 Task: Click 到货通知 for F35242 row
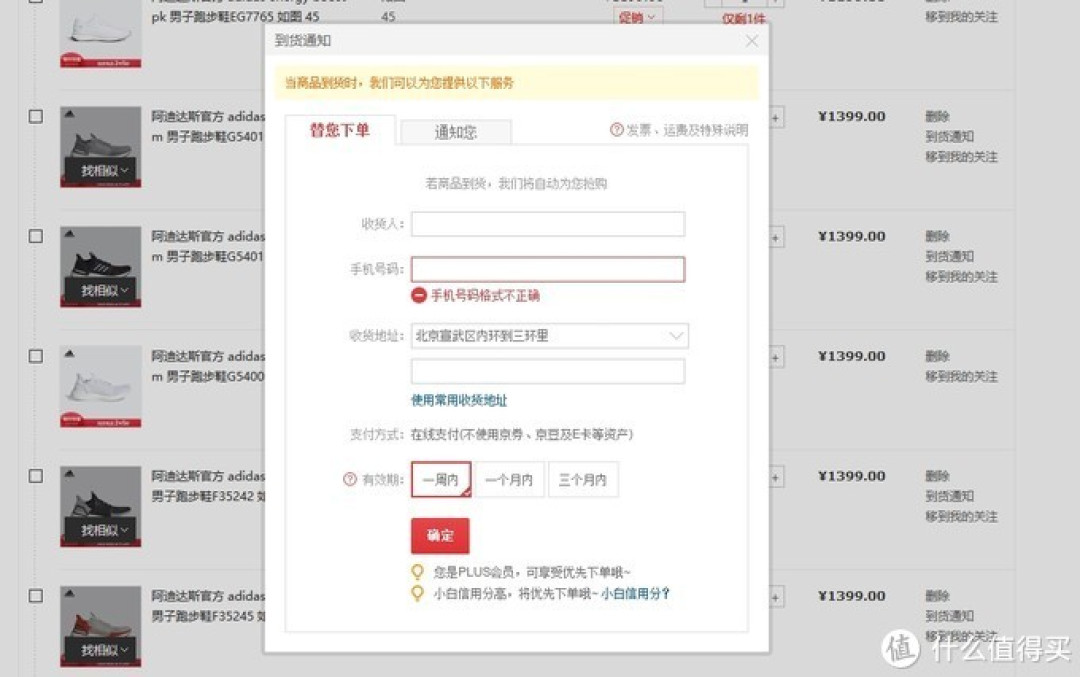coord(949,496)
